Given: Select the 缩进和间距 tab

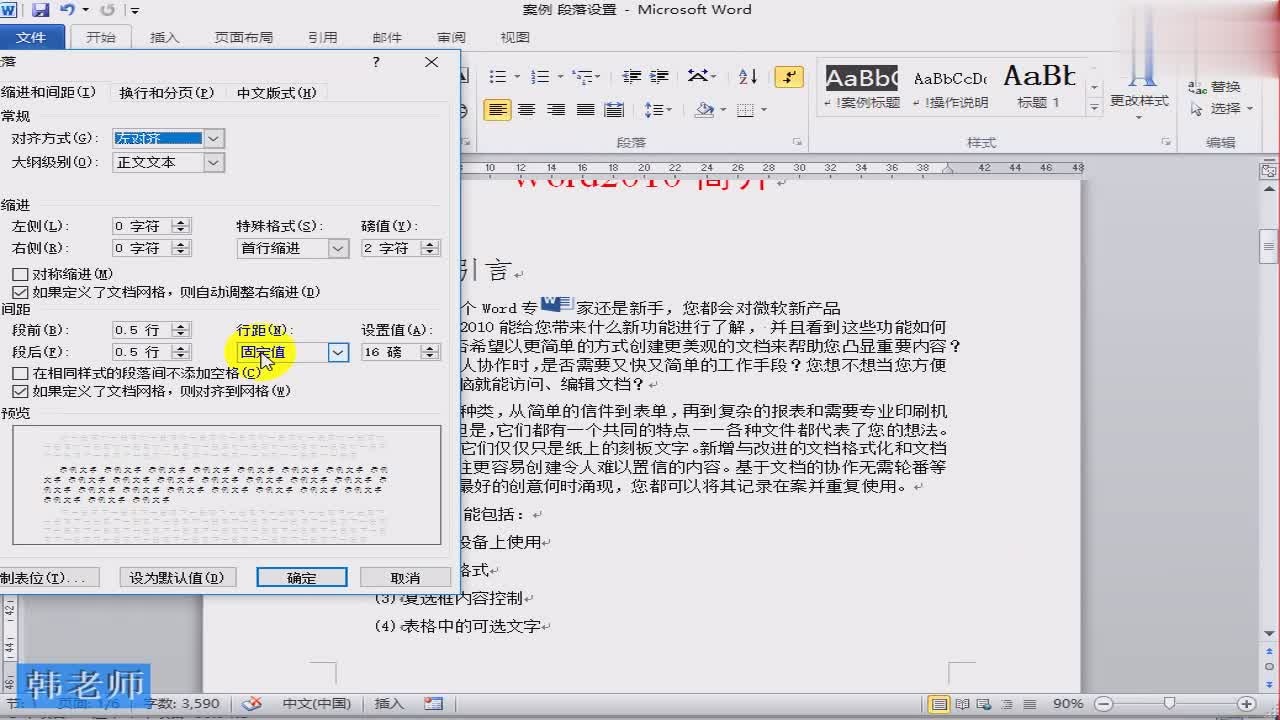Looking at the screenshot, I should [49, 92].
